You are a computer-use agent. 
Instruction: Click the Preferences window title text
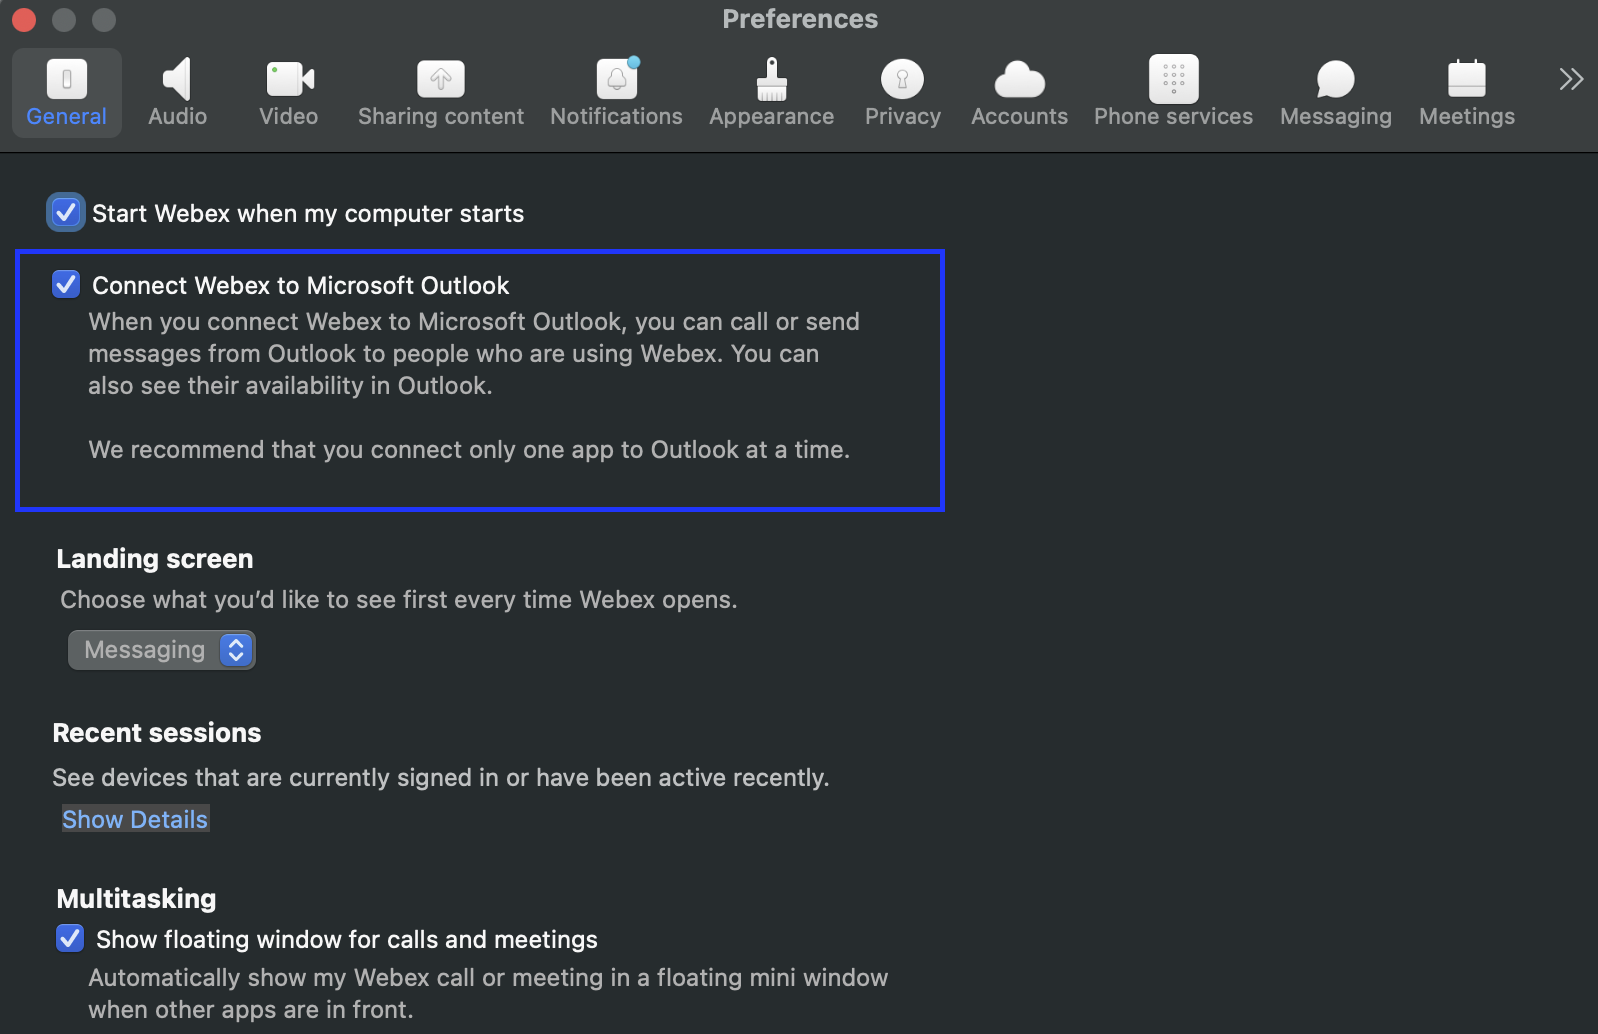pyautogui.click(x=799, y=19)
